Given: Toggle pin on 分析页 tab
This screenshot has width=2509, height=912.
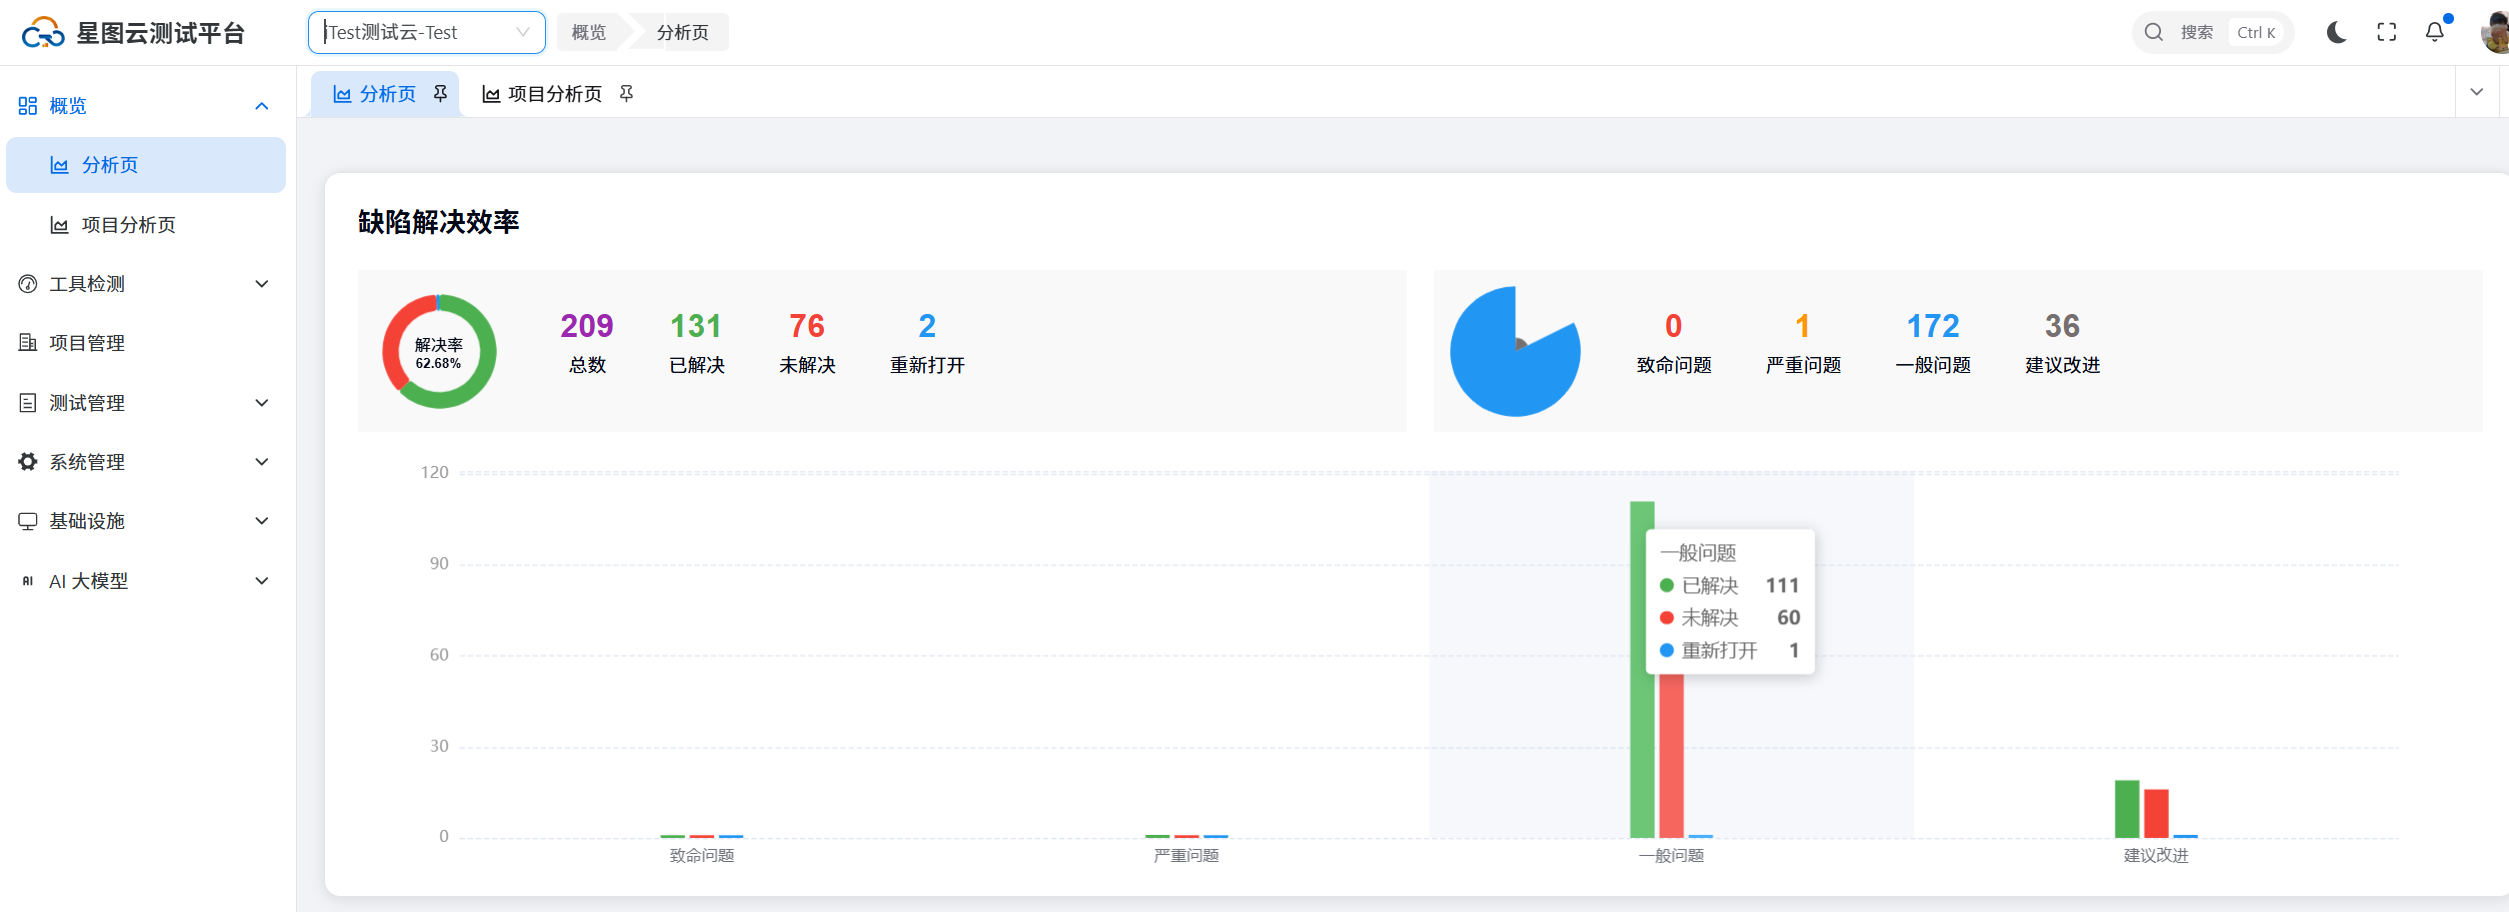Looking at the screenshot, I should [x=440, y=94].
